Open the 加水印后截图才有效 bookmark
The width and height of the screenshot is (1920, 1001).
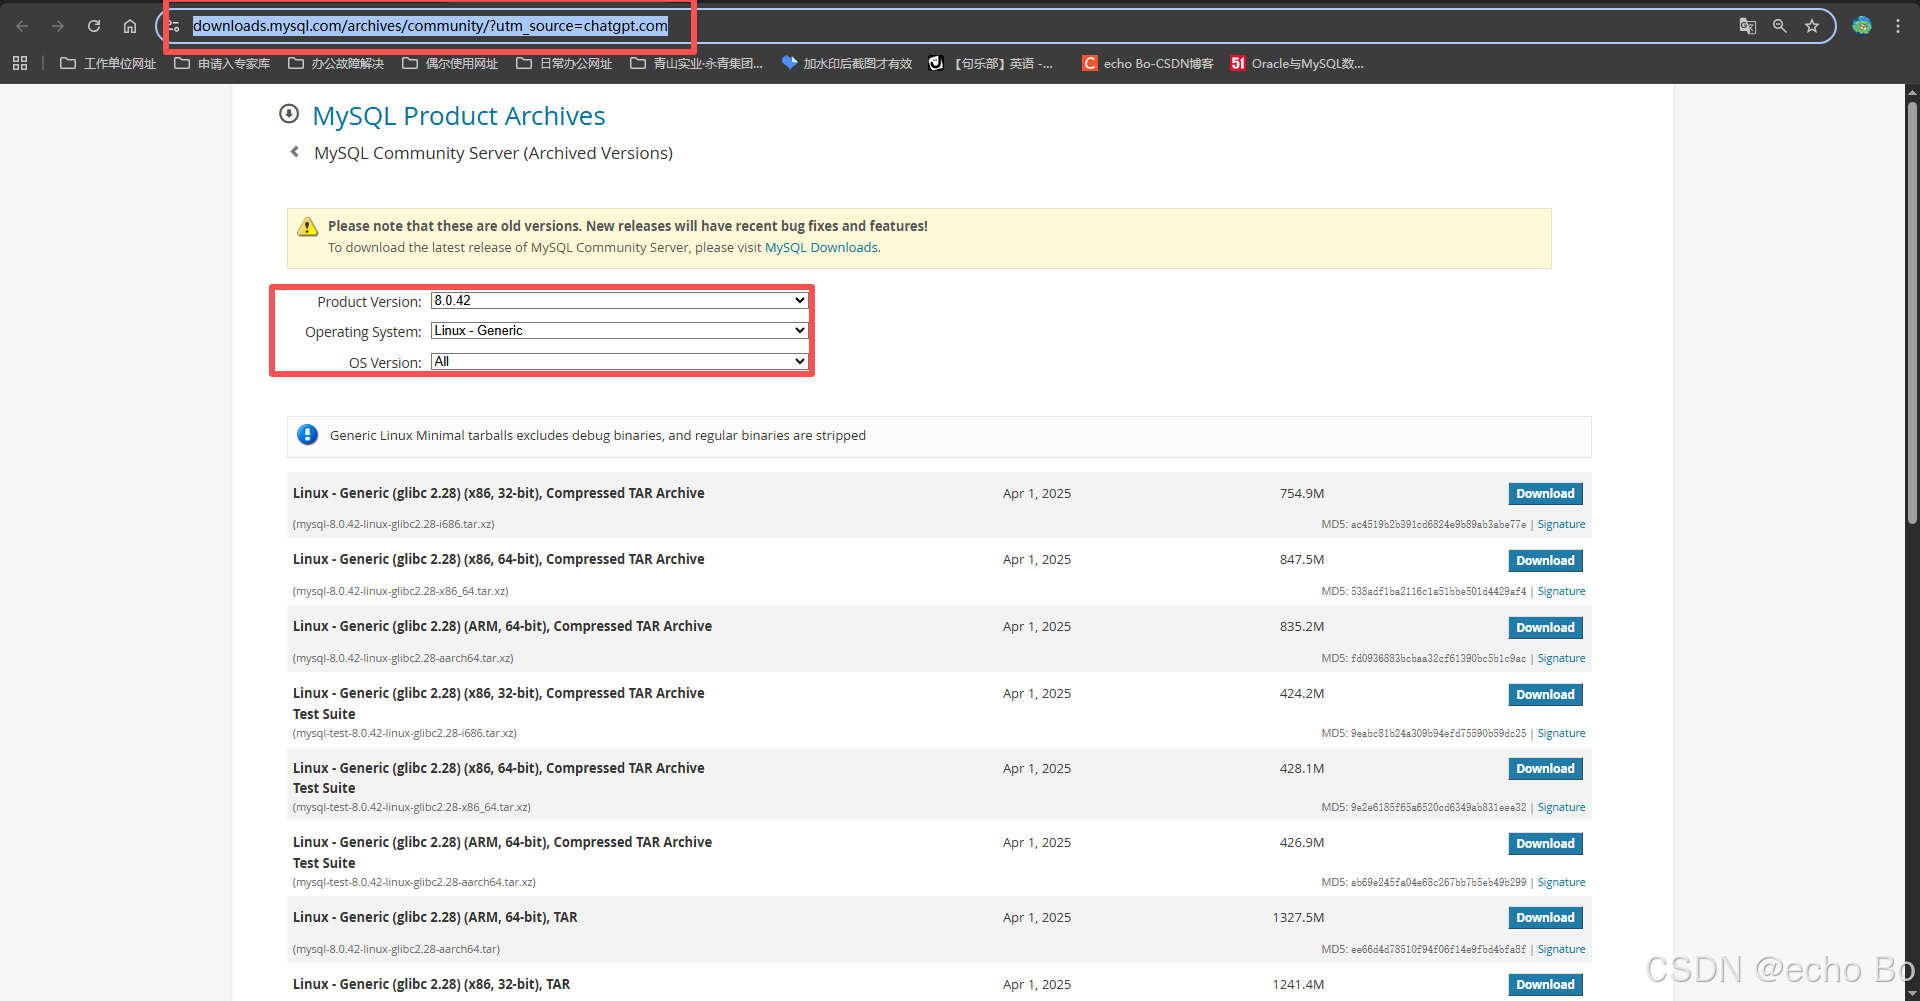[847, 63]
